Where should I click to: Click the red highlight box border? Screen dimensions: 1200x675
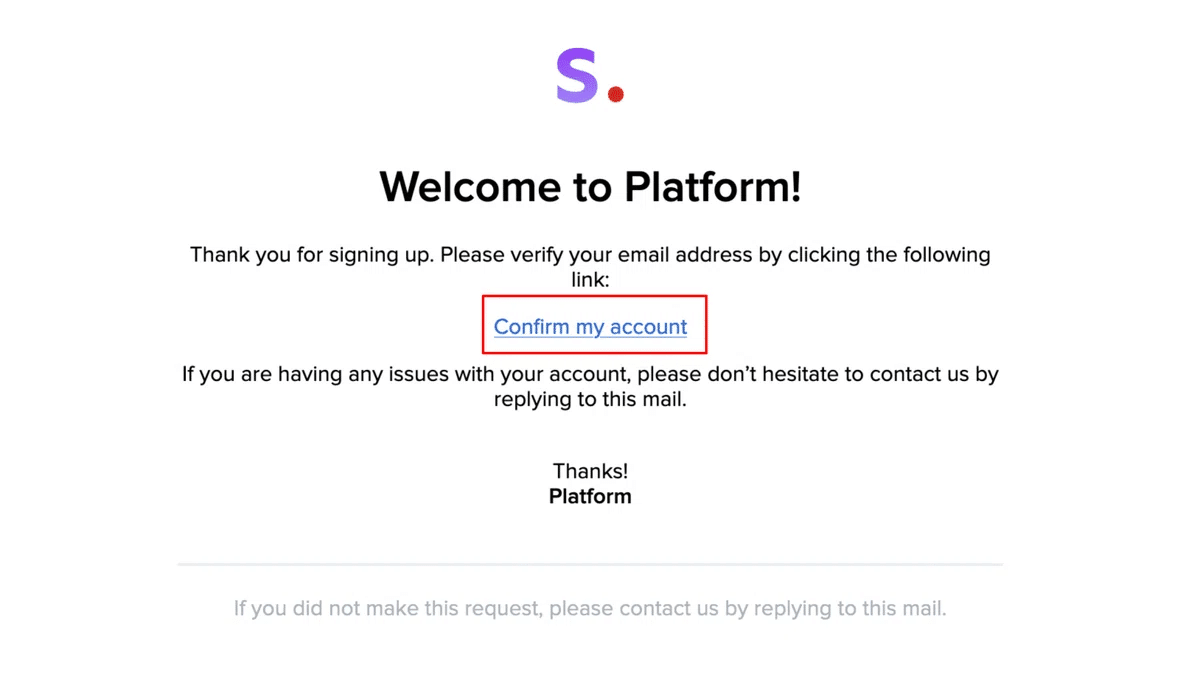595,296
